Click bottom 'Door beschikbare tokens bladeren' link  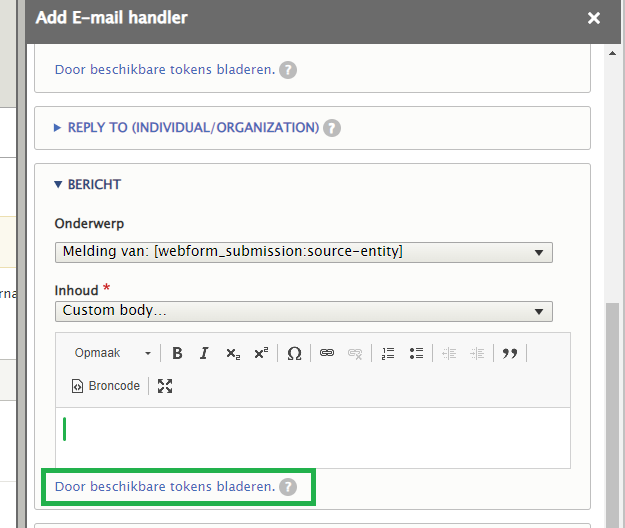(164, 487)
